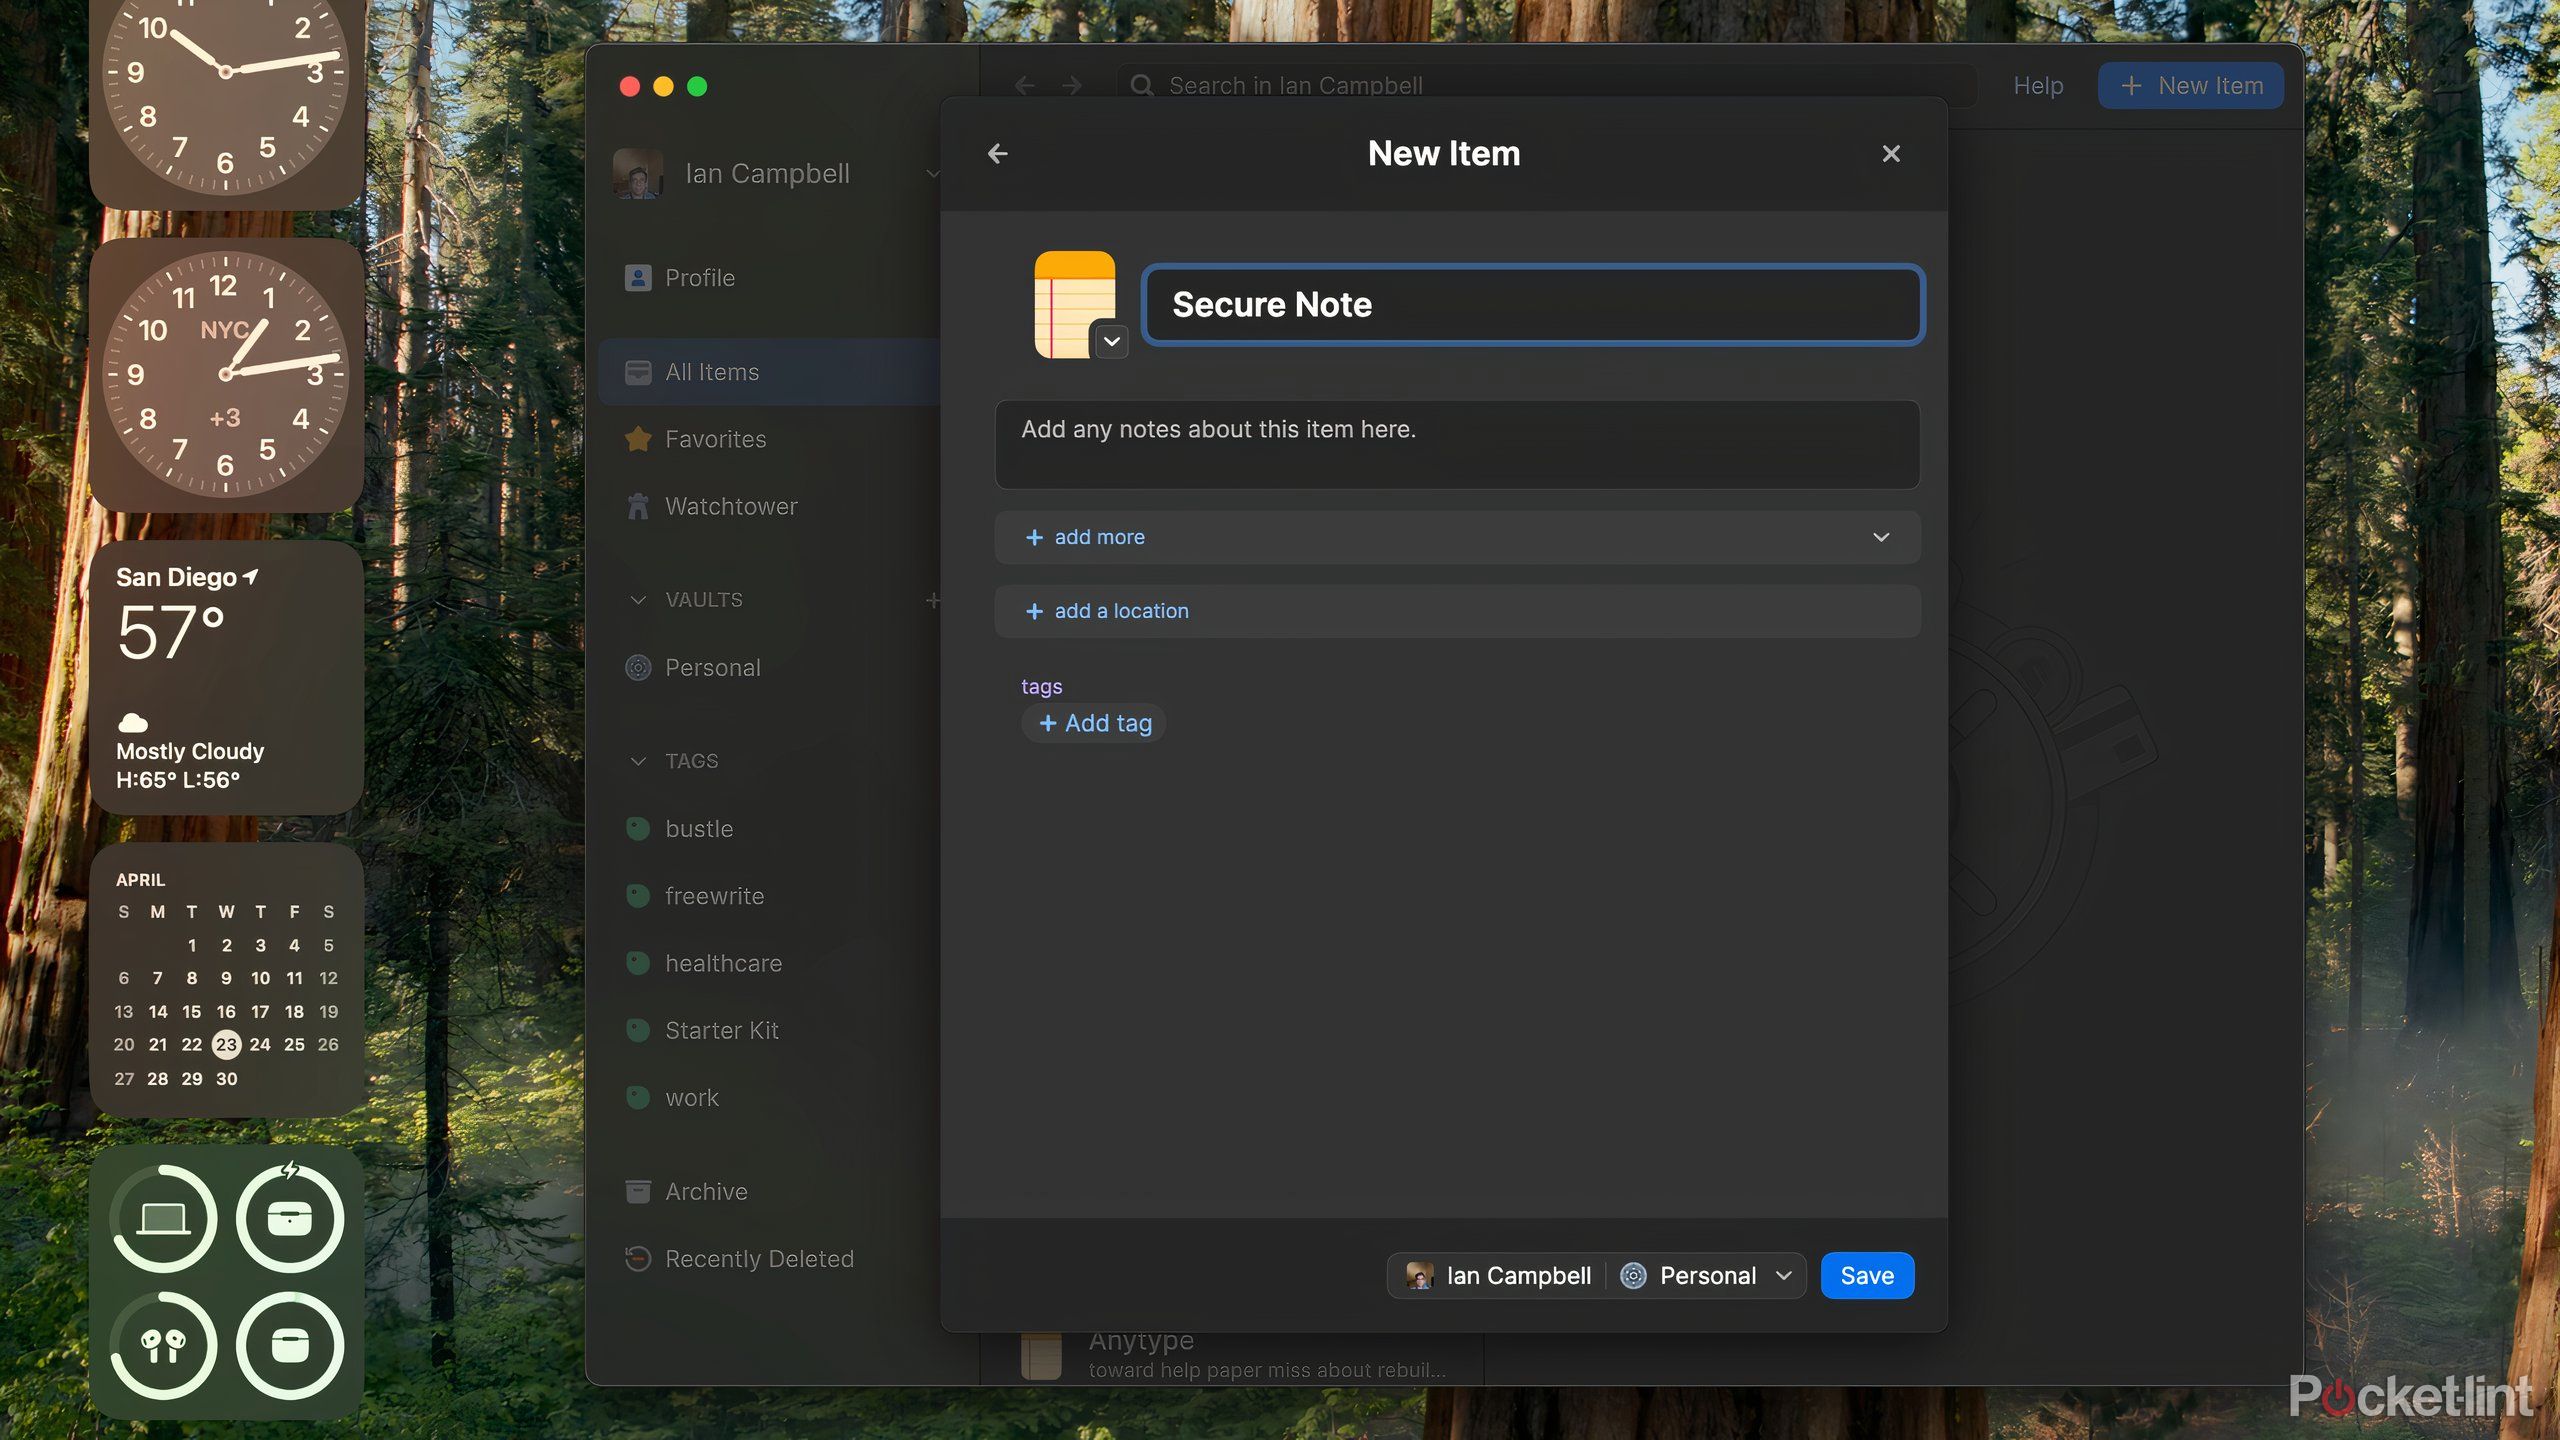Image resolution: width=2560 pixels, height=1440 pixels.
Task: Click the navigate back arrow in toolbar
Action: (x=1024, y=86)
